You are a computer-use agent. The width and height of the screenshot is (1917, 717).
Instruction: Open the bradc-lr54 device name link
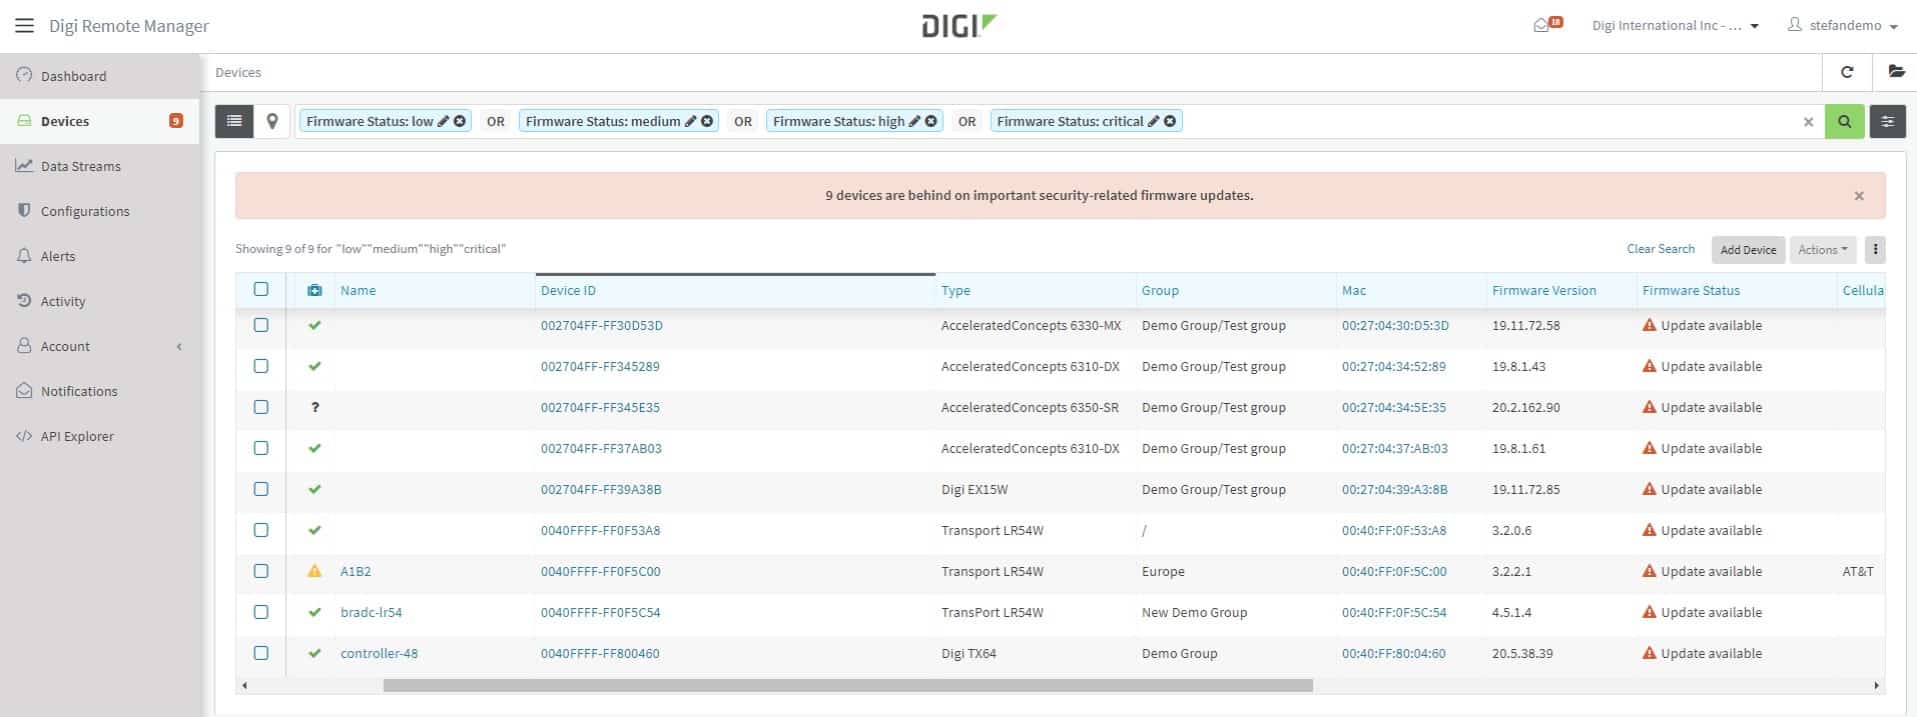[371, 612]
